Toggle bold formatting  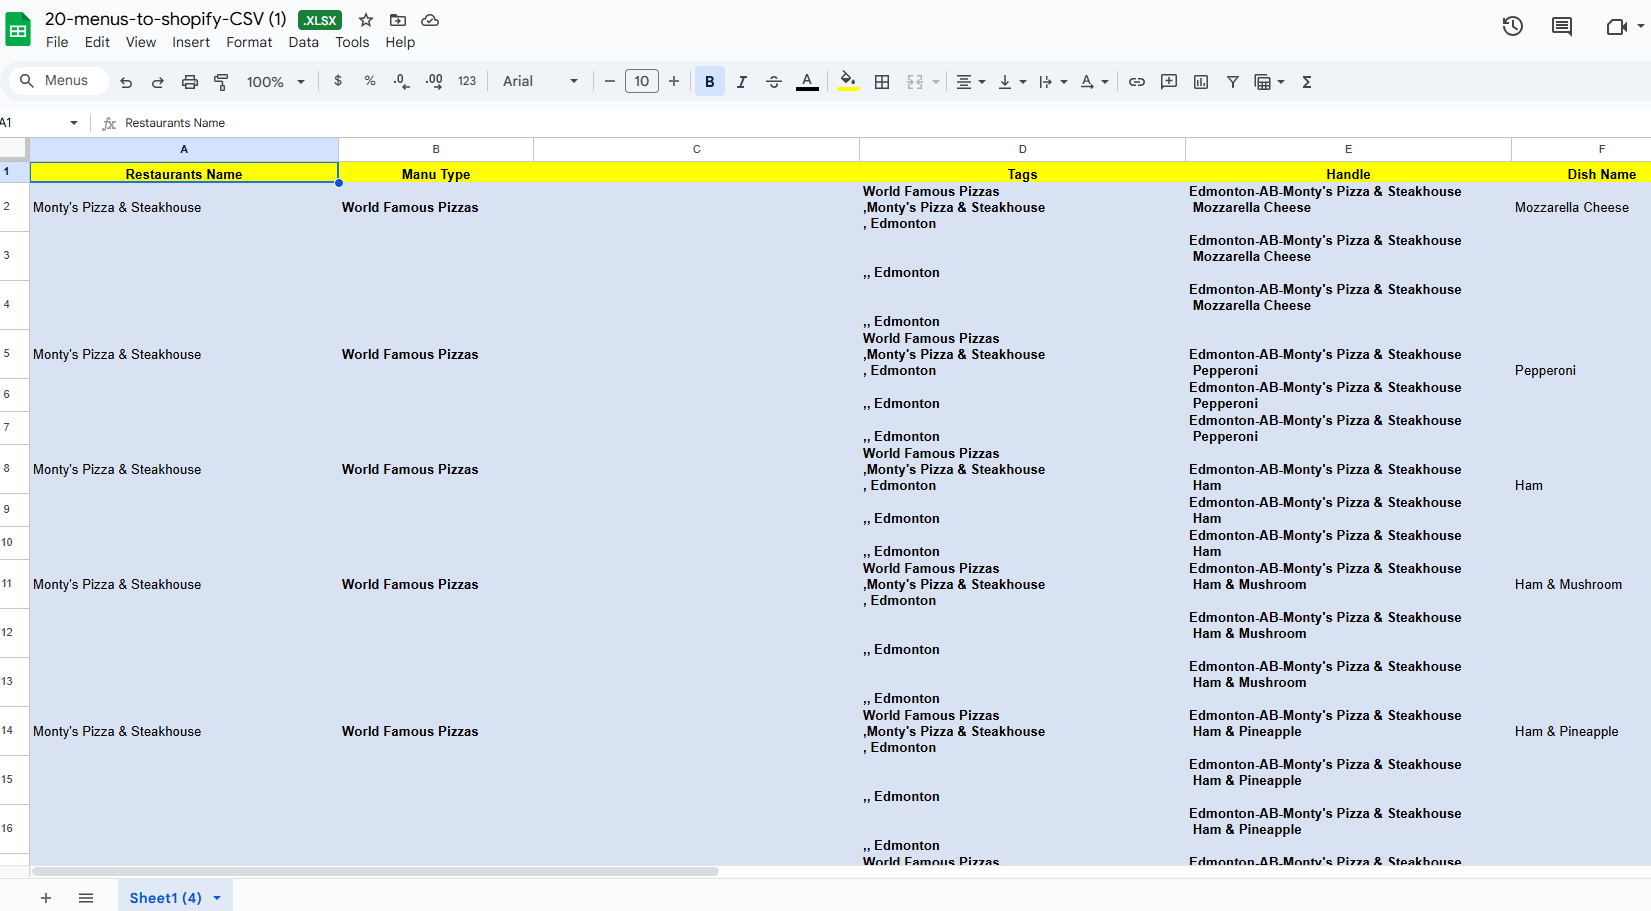(x=709, y=82)
